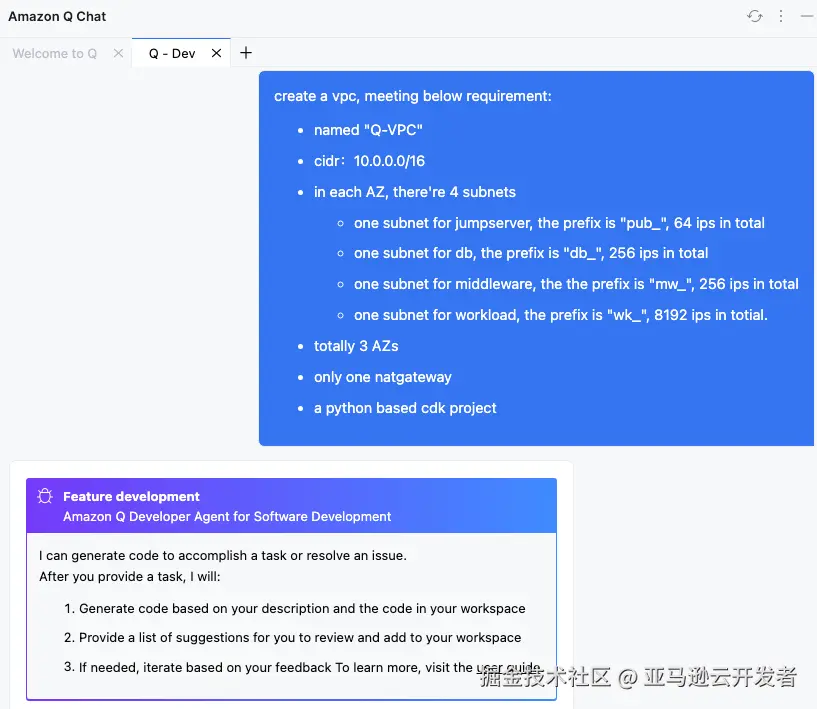Click the middleware subnet line with 'mw_' prefix

tap(576, 284)
